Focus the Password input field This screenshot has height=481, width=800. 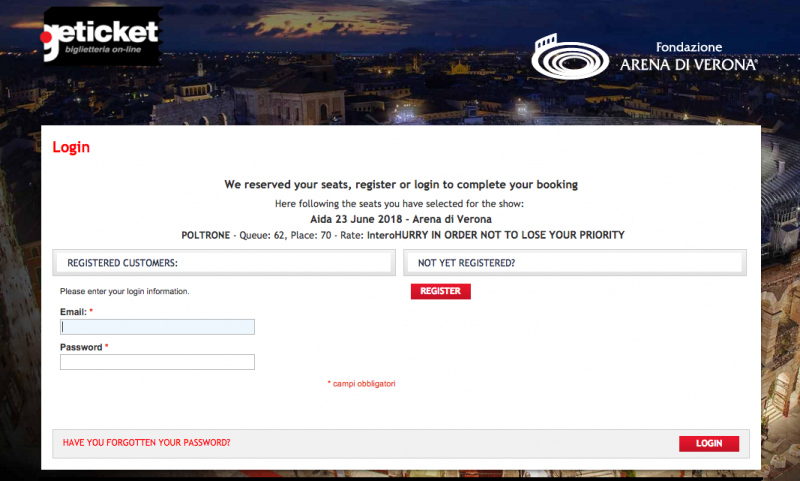(157, 362)
